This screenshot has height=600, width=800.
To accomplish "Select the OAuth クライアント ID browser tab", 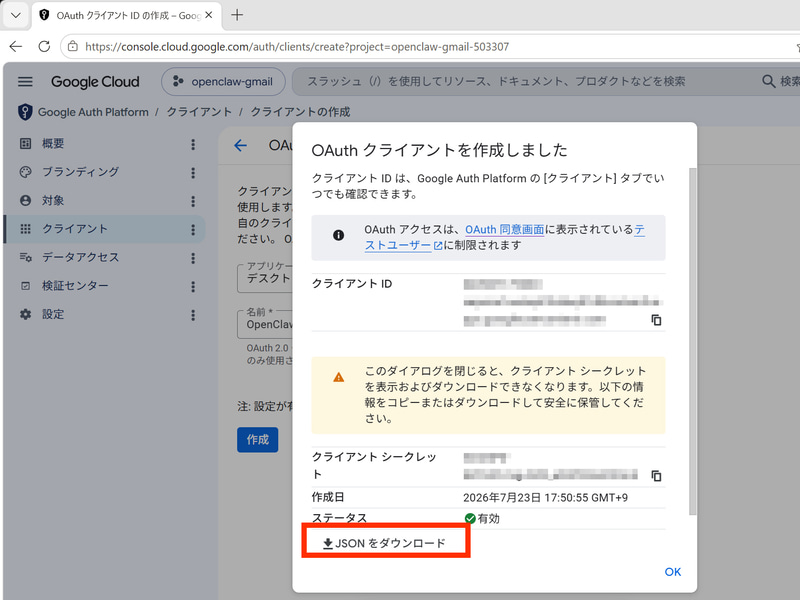I will 128,16.
